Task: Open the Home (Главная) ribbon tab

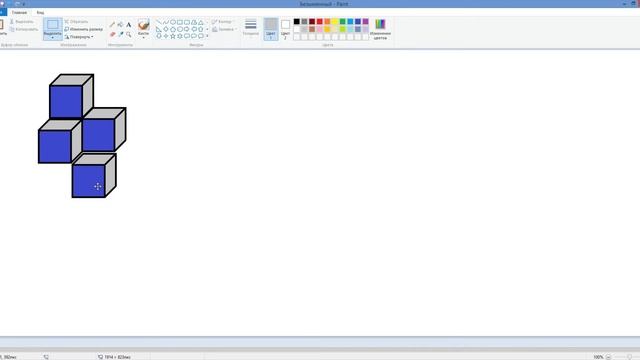Action: (19, 13)
